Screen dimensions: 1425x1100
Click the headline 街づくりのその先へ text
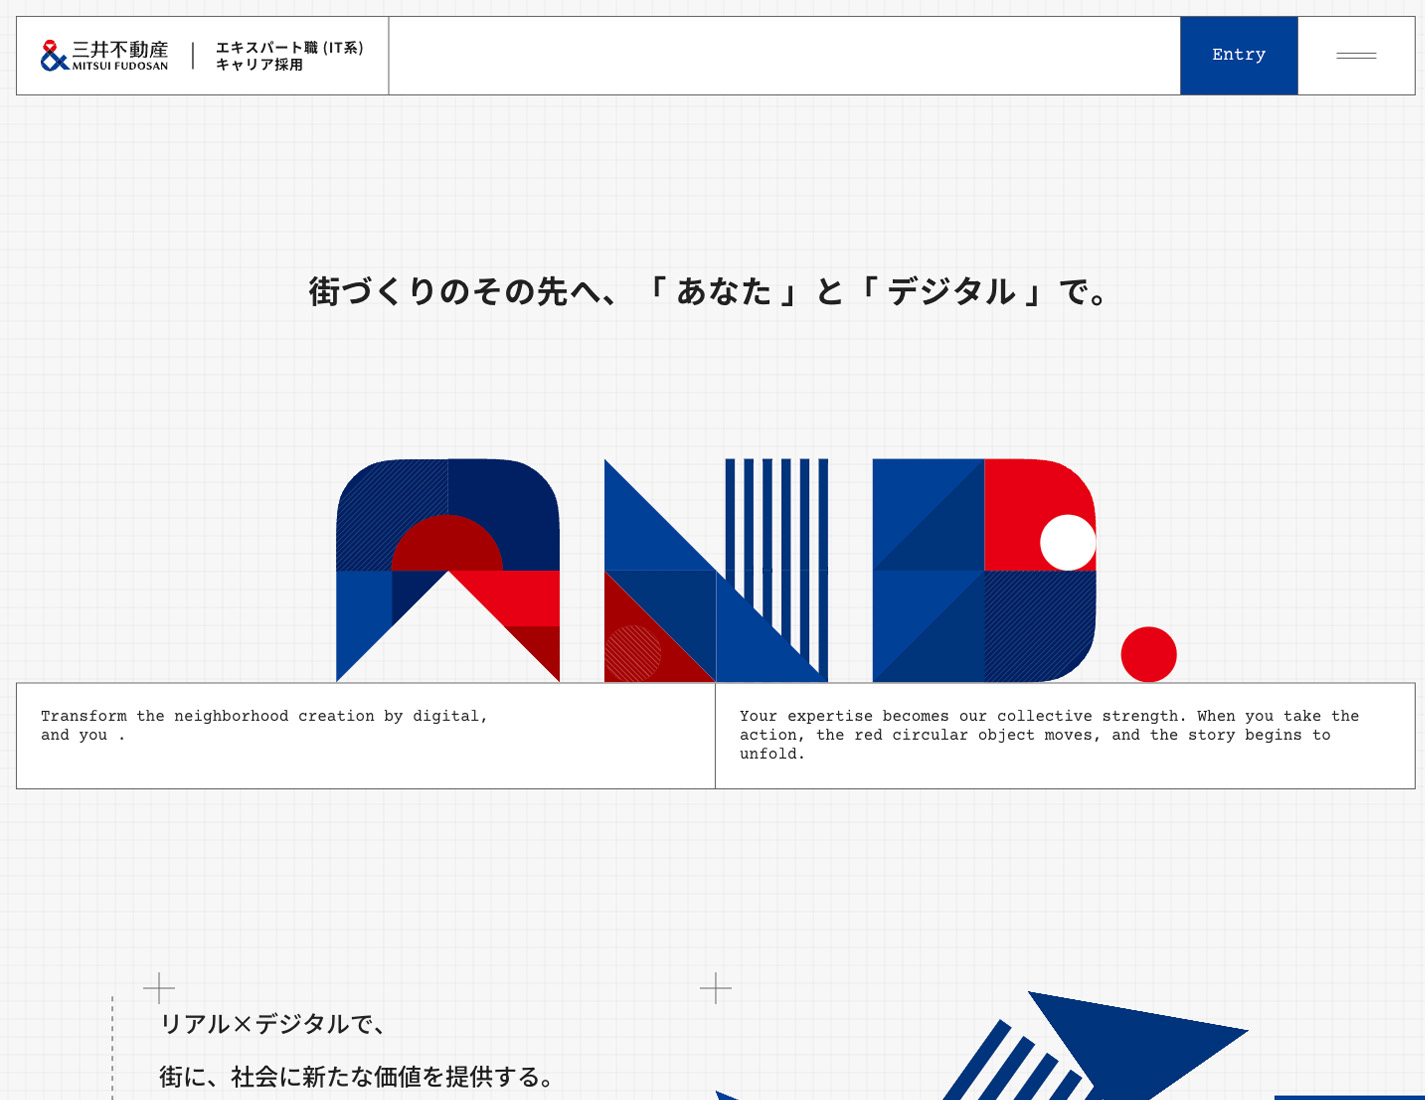pyautogui.click(x=710, y=292)
